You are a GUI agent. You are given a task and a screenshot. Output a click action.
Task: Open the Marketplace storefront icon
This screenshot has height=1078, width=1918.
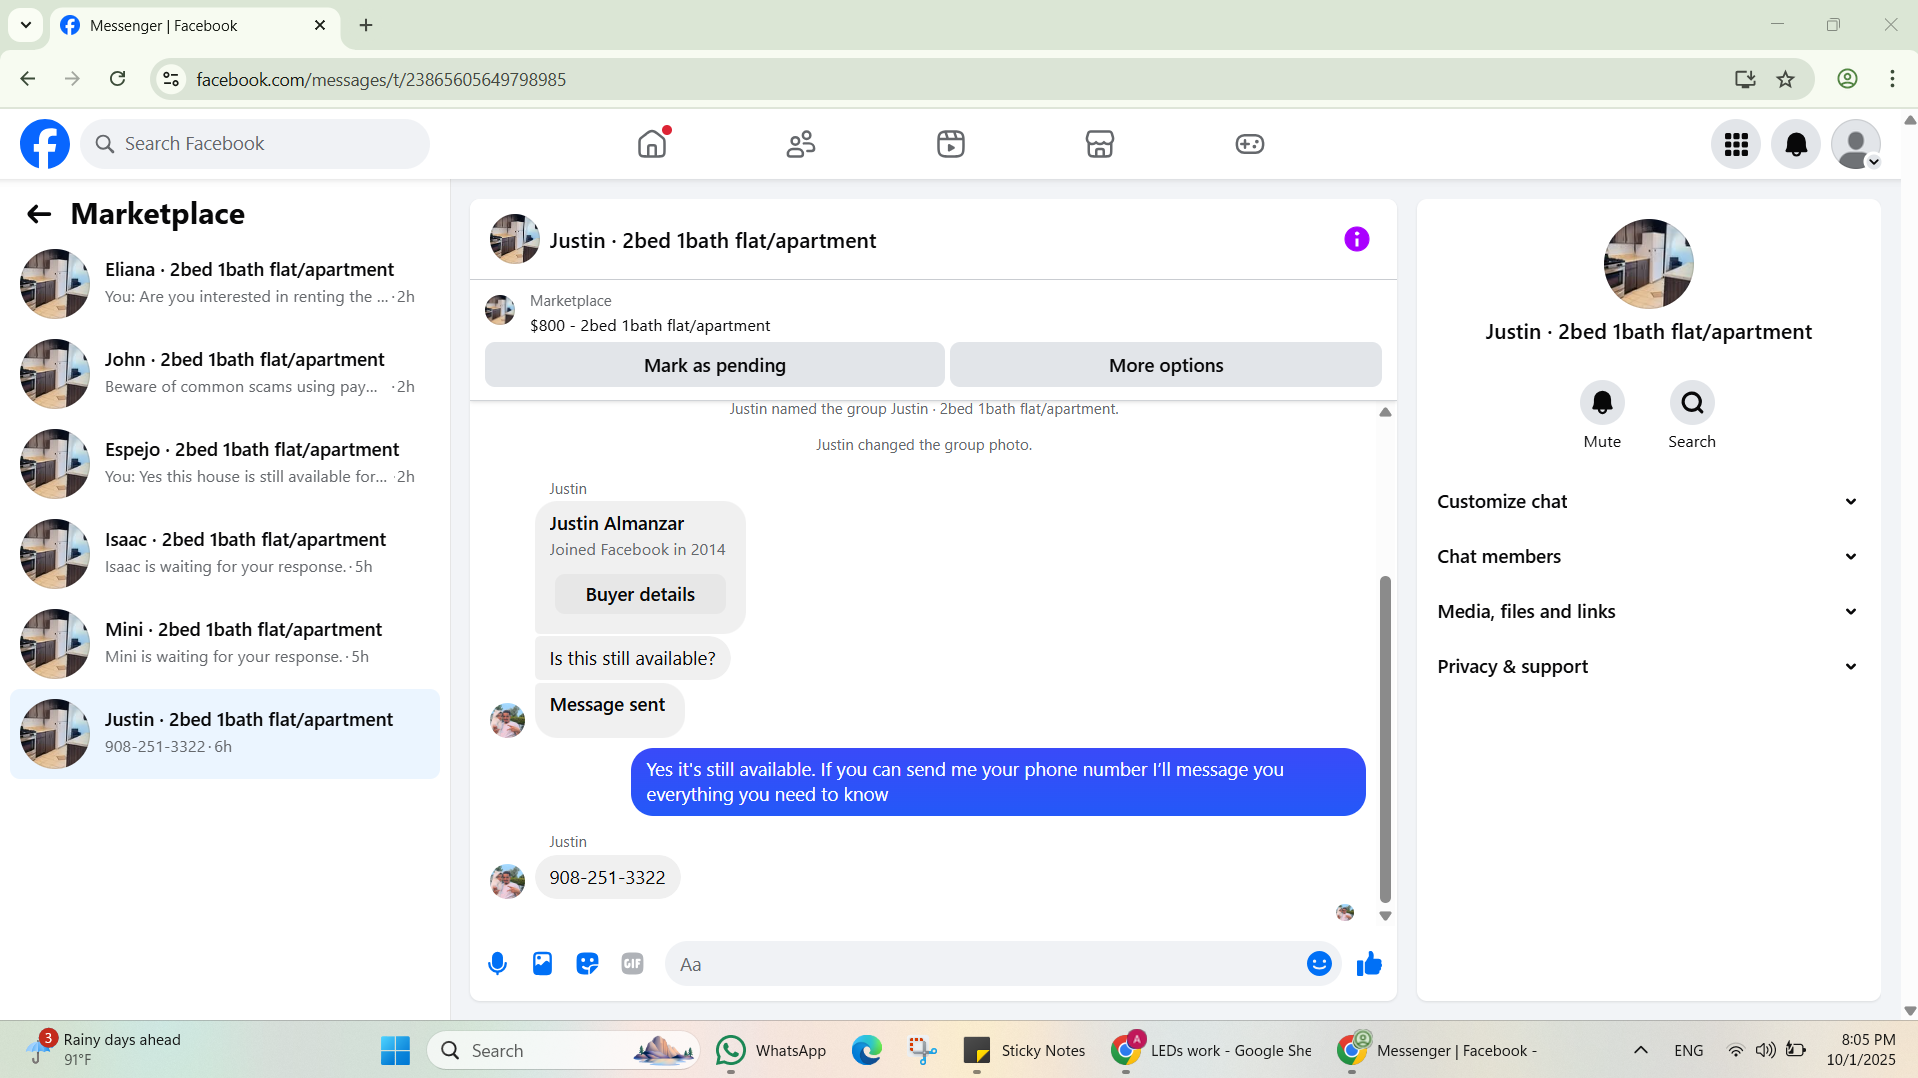[x=1100, y=144]
